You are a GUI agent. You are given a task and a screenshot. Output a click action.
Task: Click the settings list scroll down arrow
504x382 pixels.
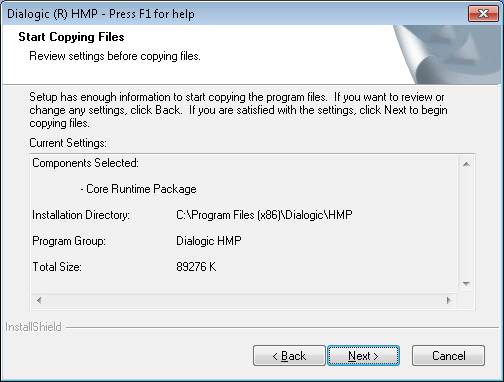pos(466,284)
